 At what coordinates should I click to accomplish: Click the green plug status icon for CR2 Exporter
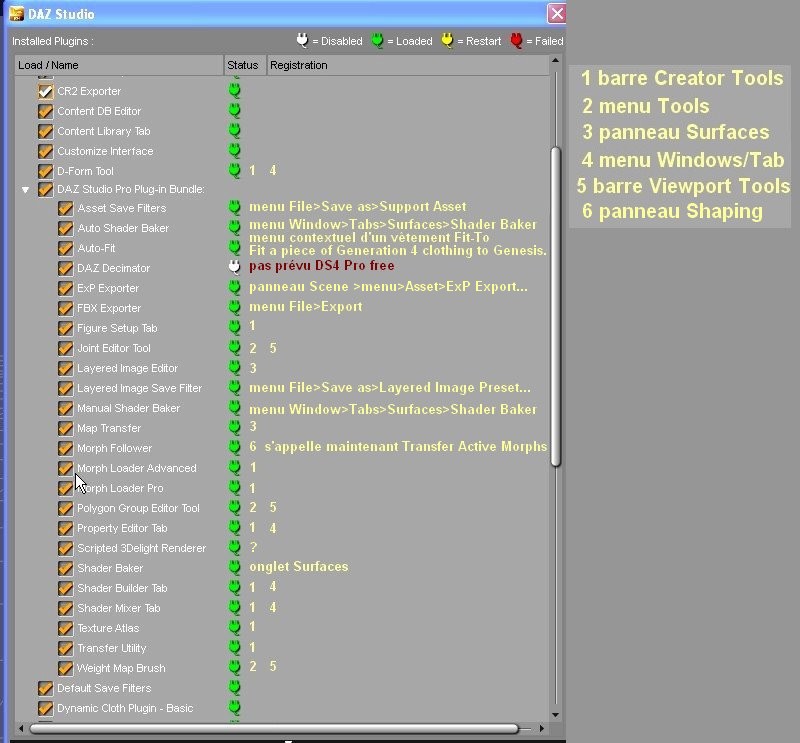[x=234, y=91]
